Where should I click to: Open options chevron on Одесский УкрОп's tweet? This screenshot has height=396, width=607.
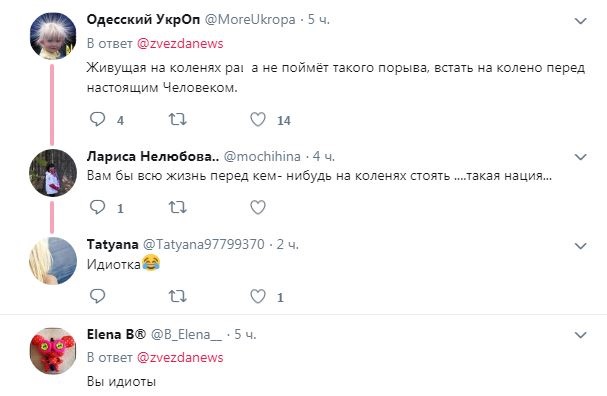(580, 21)
